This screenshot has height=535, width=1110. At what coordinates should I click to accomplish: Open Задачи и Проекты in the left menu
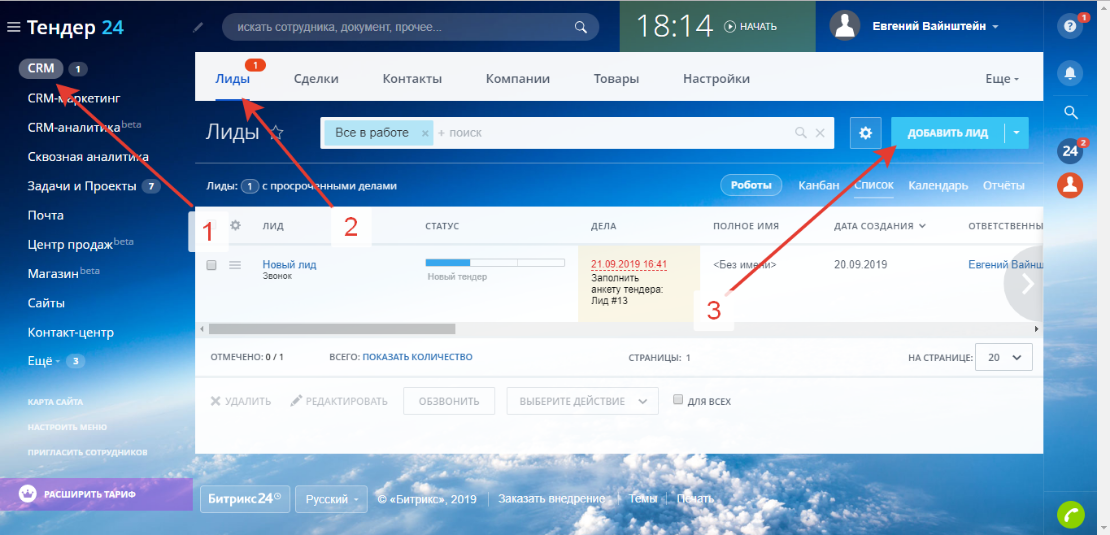point(81,186)
